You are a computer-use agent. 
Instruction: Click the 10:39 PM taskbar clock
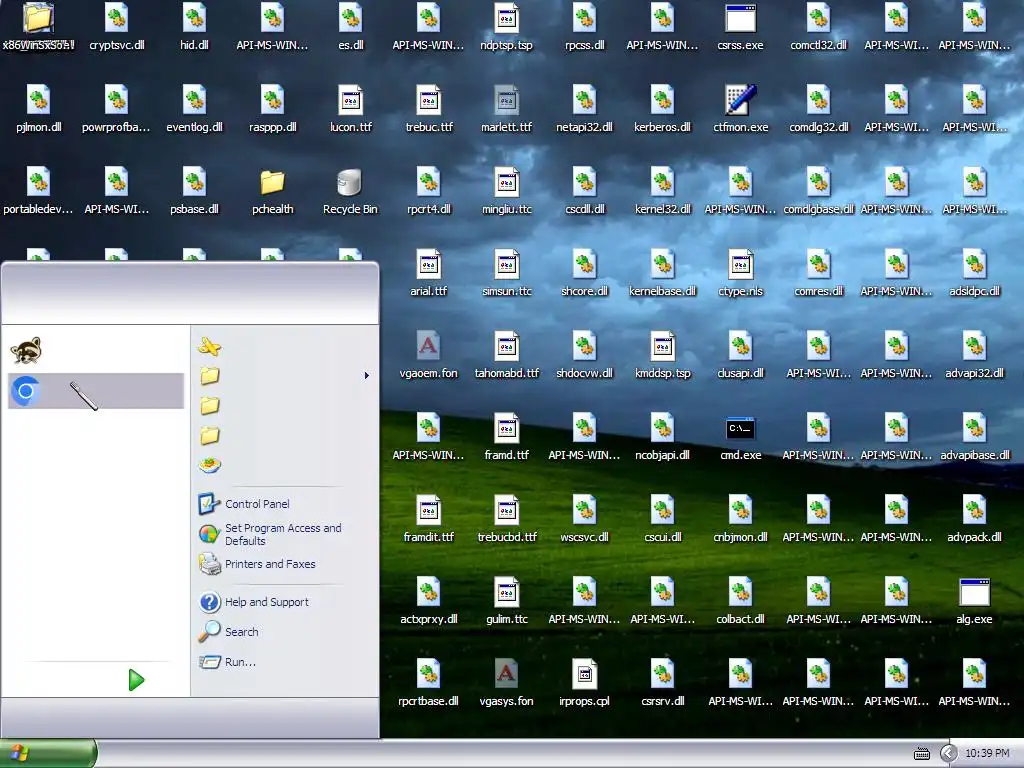[x=987, y=754]
